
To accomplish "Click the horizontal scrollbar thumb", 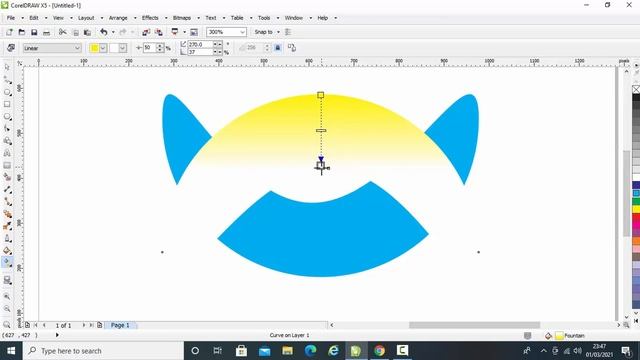I will click(x=474, y=325).
